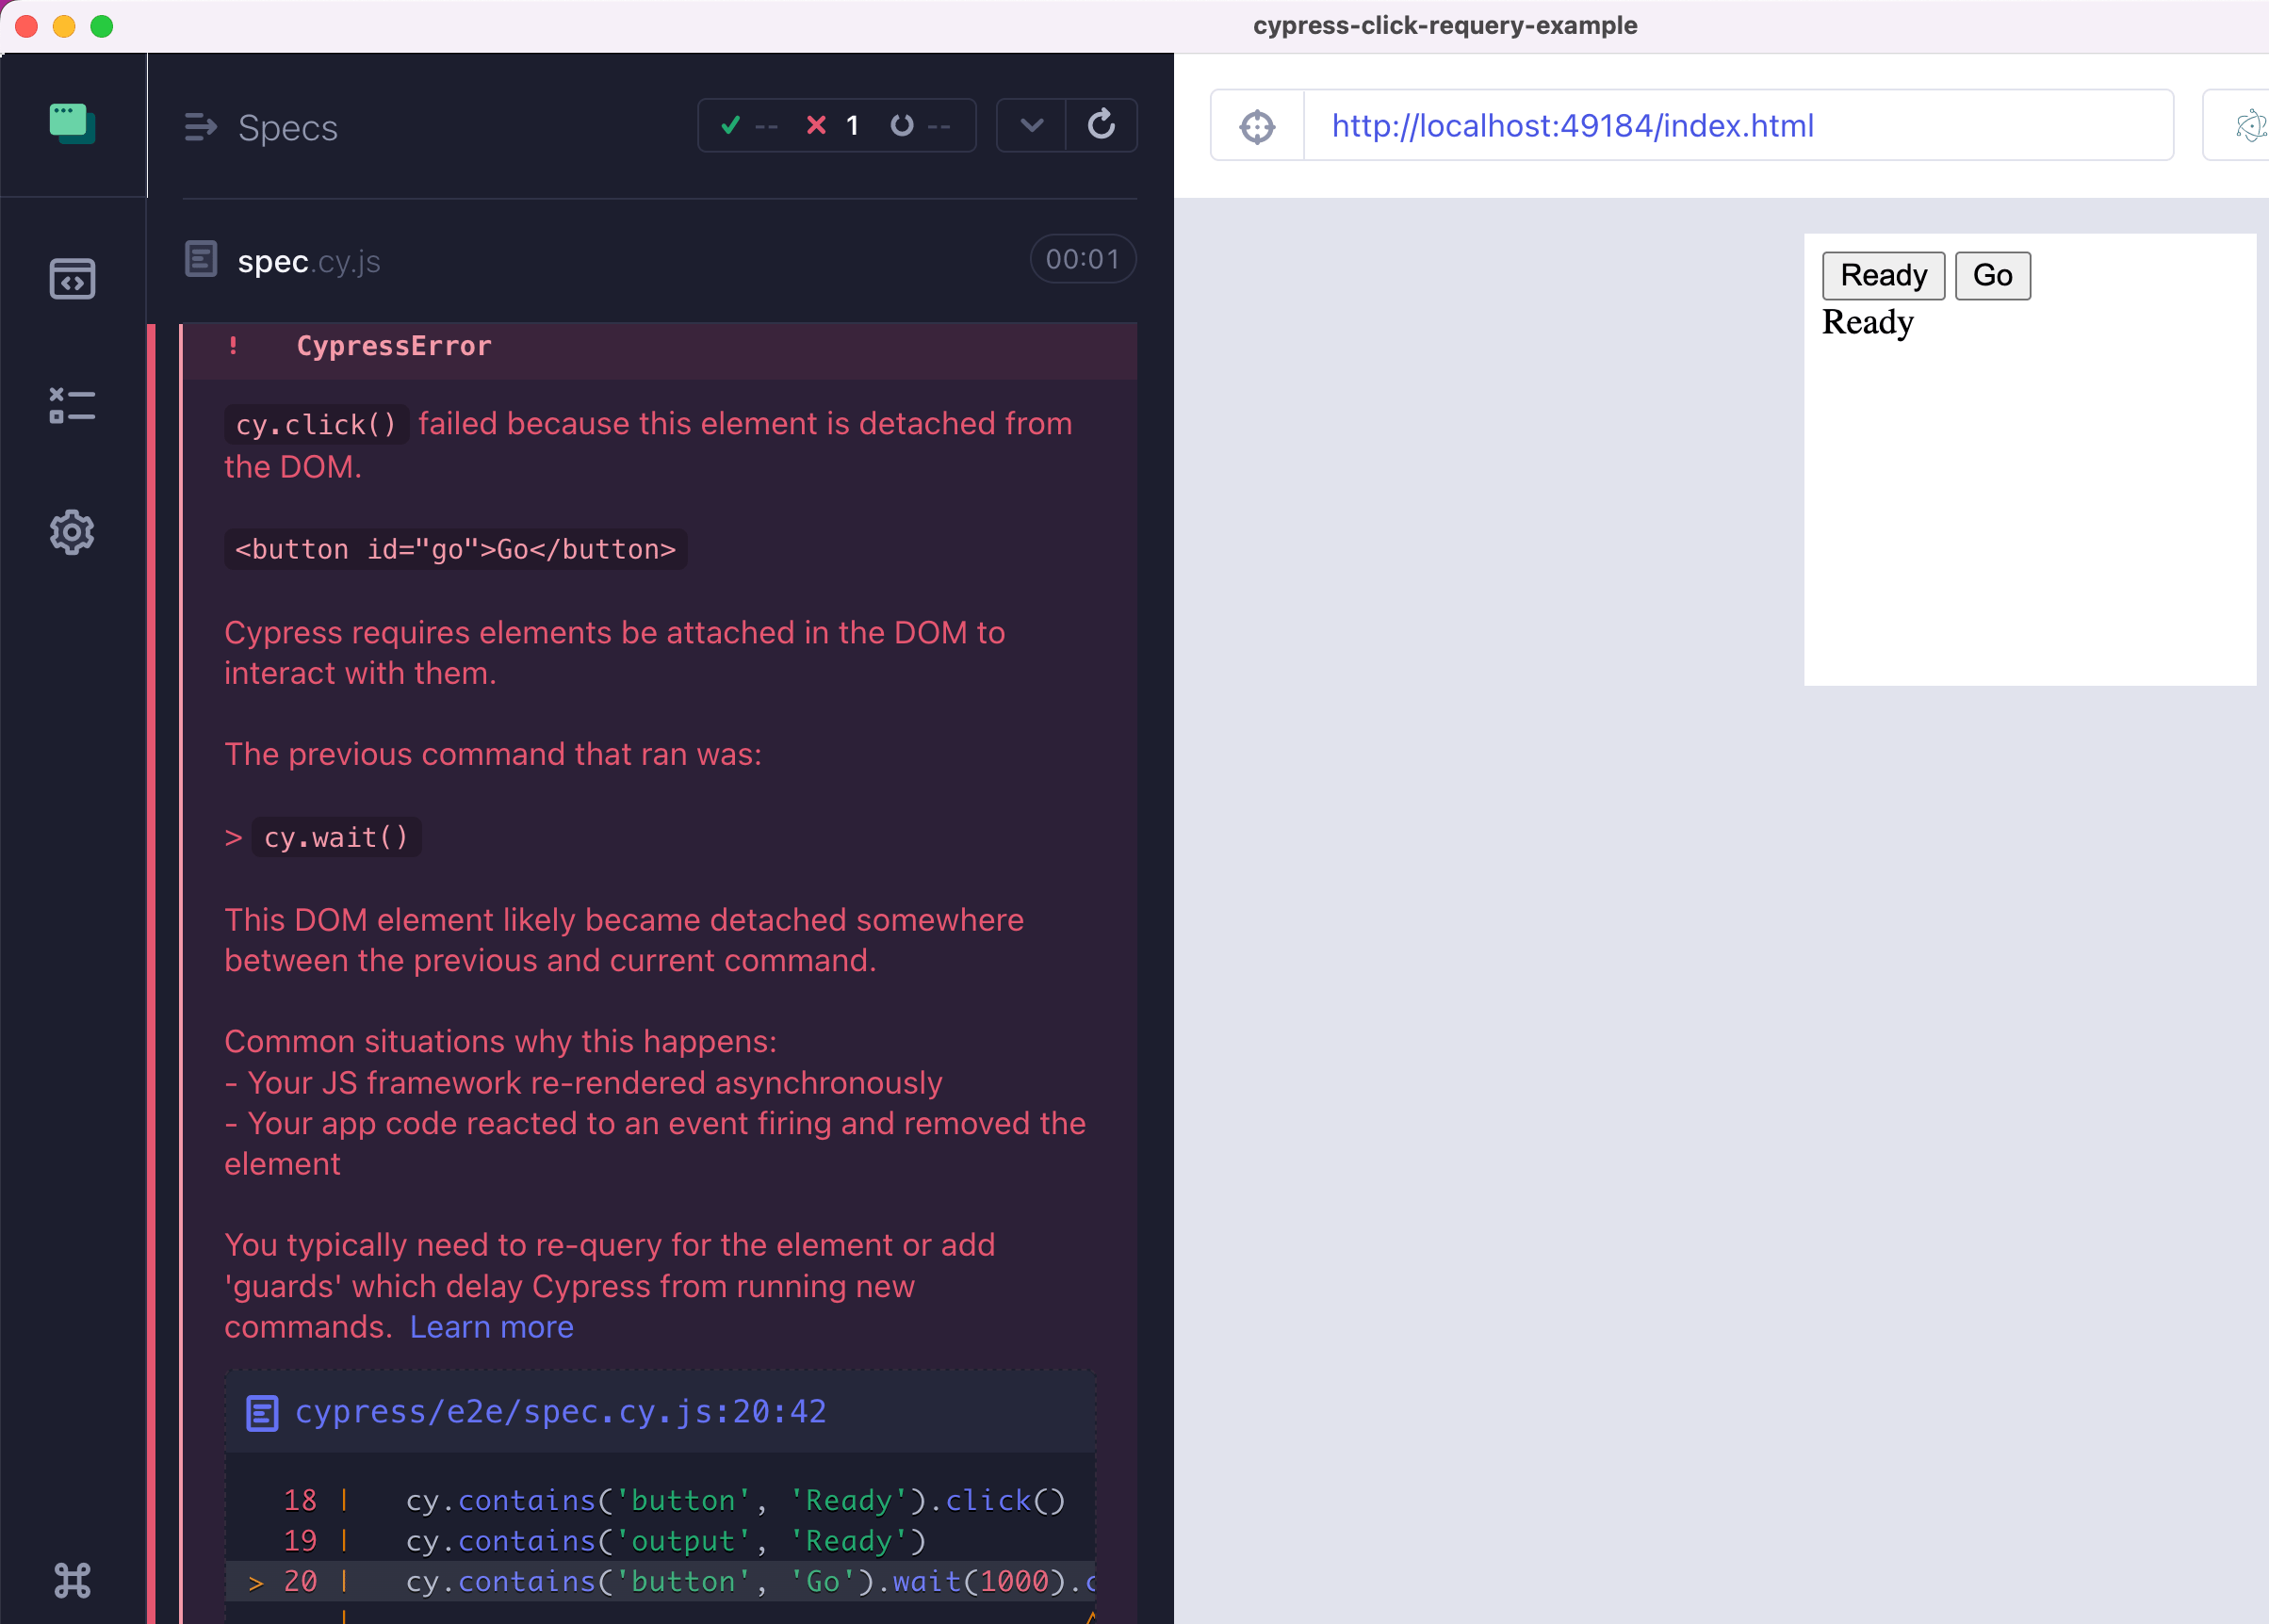This screenshot has height=1624, width=2269.
Task: Click the Cypress logo icon
Action: pos(72,124)
